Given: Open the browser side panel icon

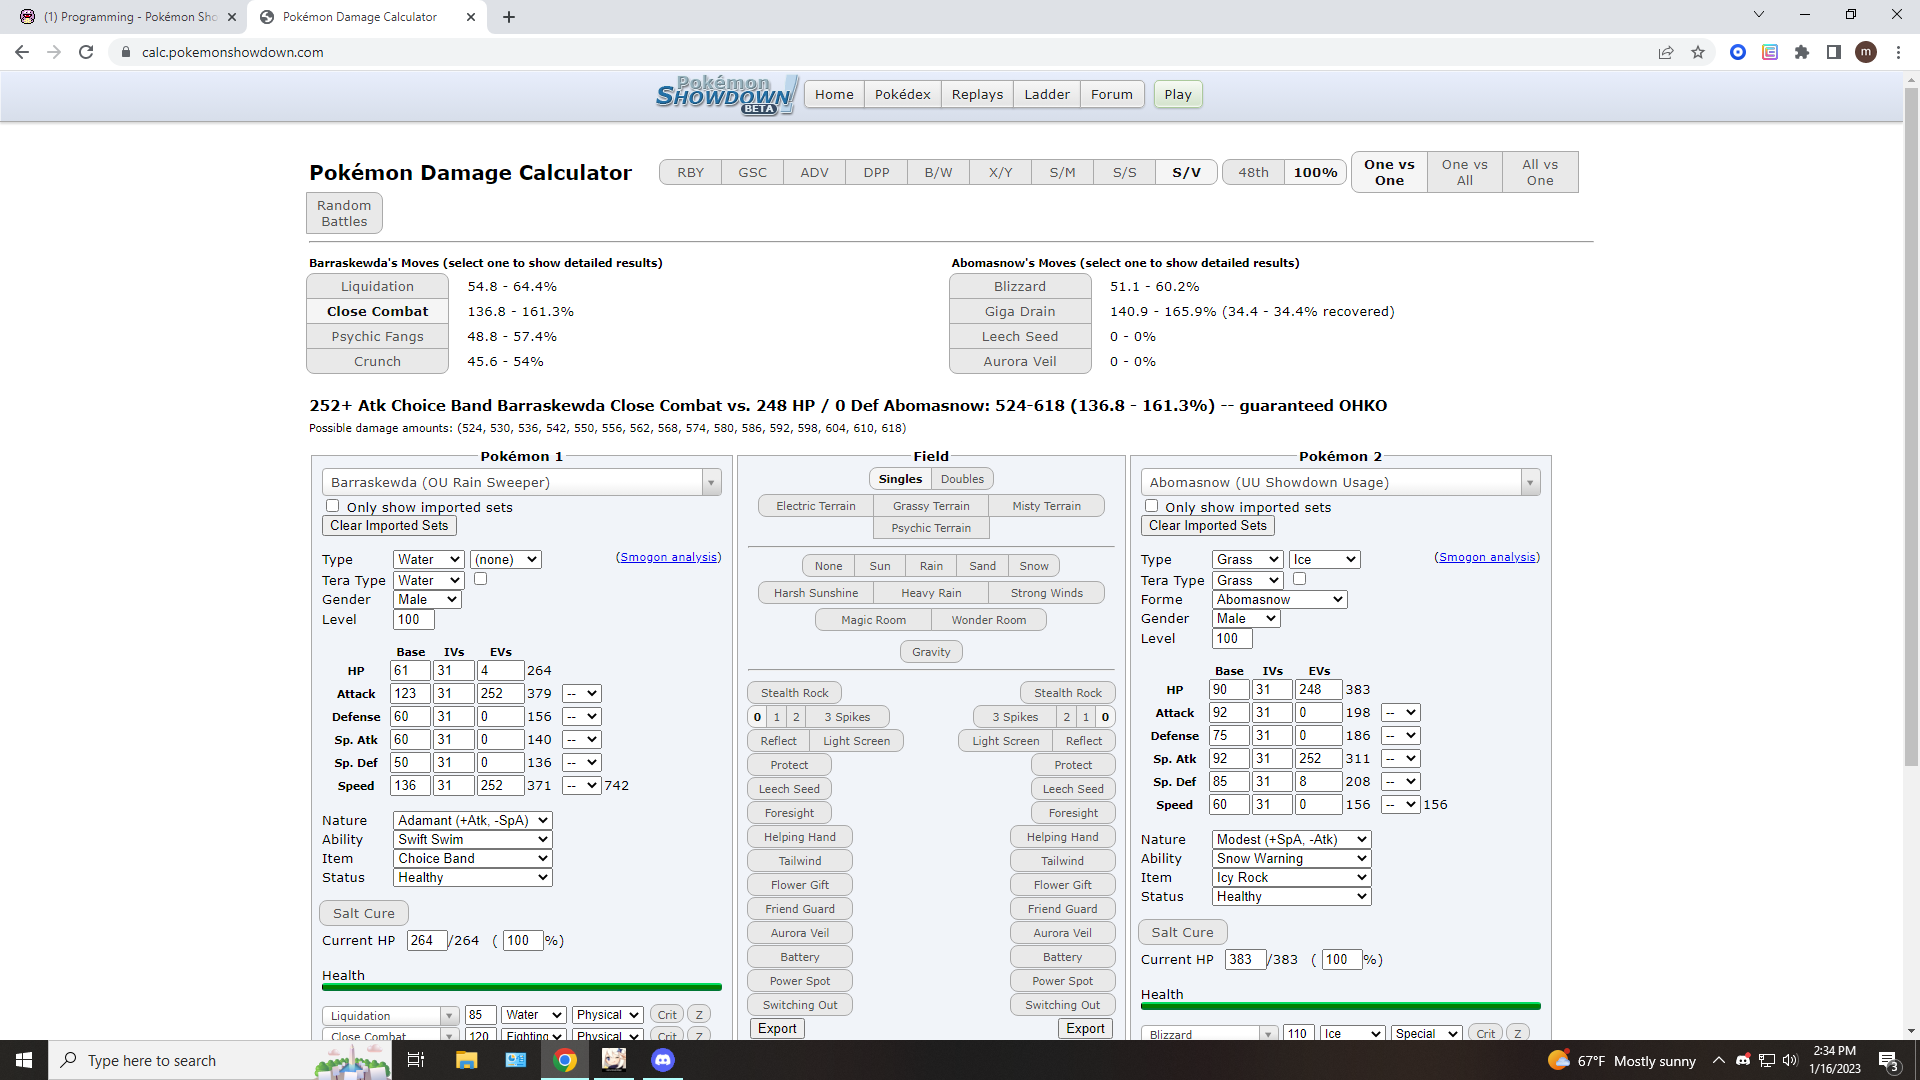Looking at the screenshot, I should 1834,52.
